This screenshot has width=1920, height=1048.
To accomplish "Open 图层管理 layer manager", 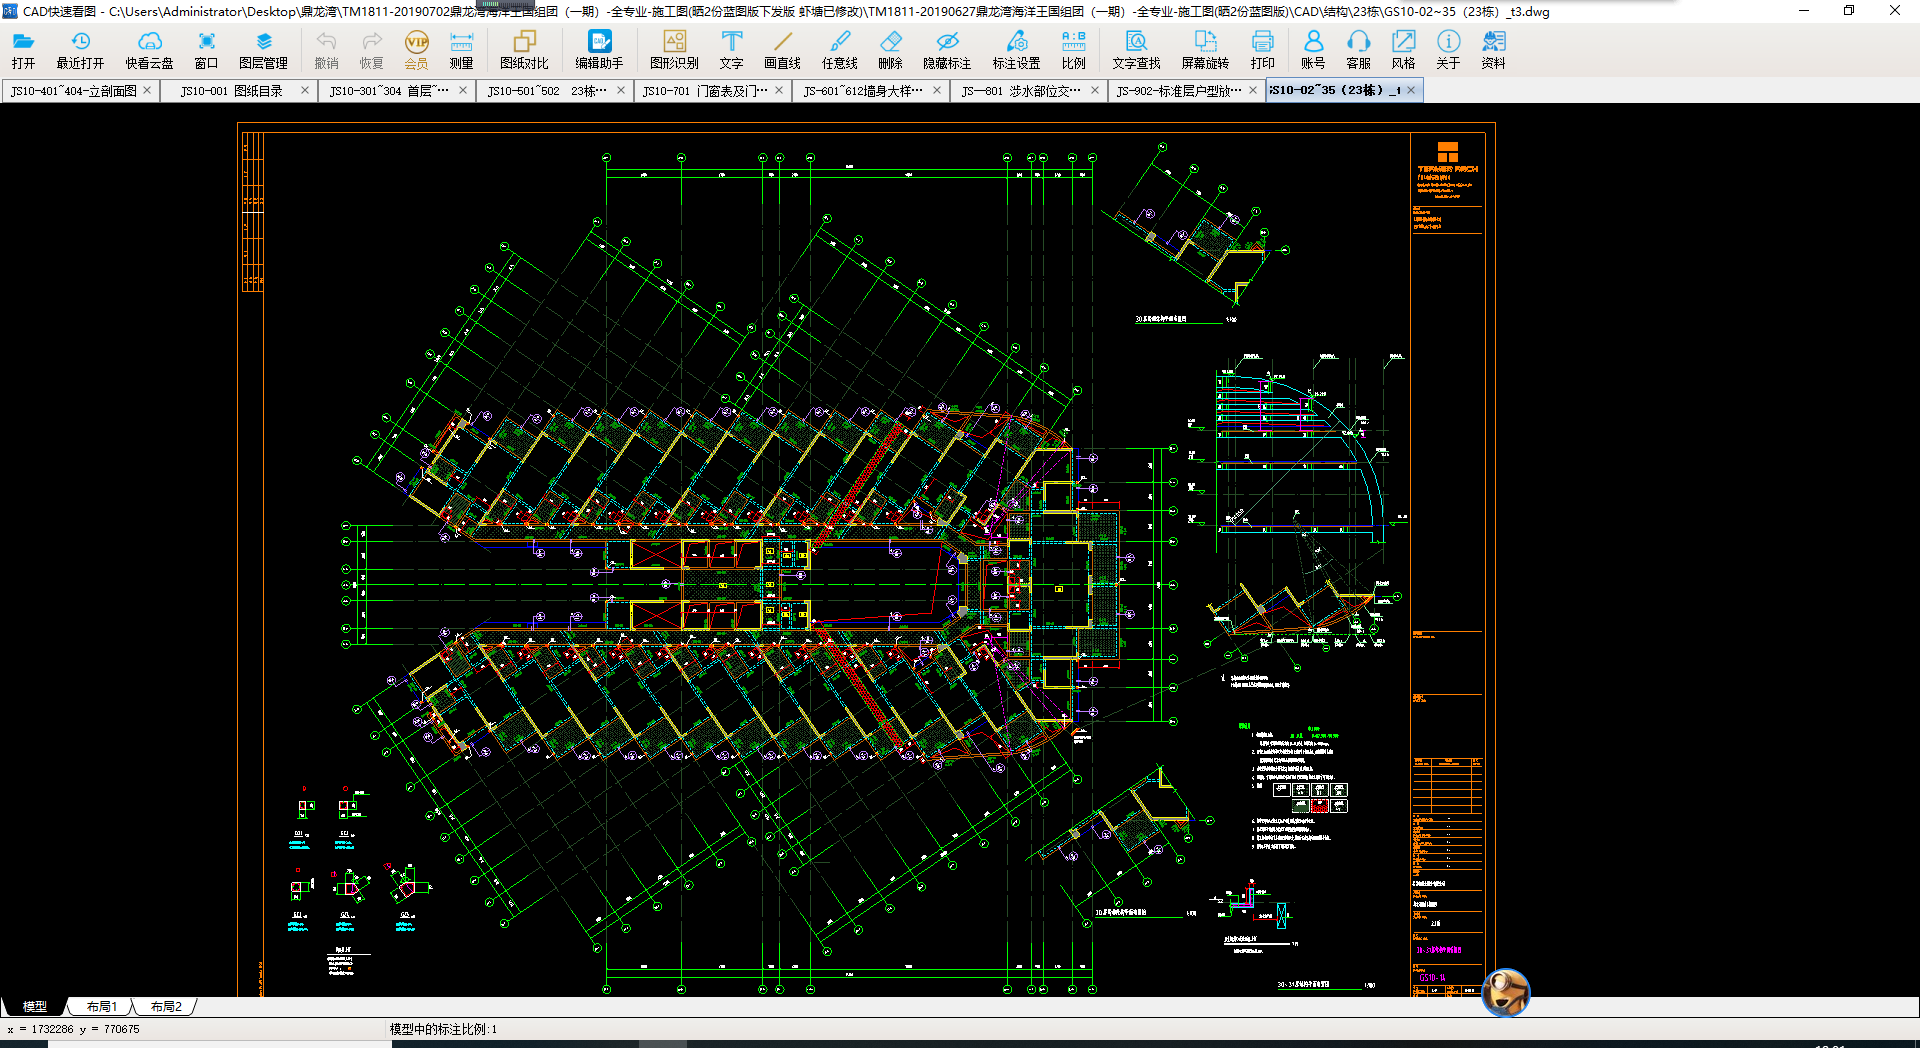I will point(263,50).
